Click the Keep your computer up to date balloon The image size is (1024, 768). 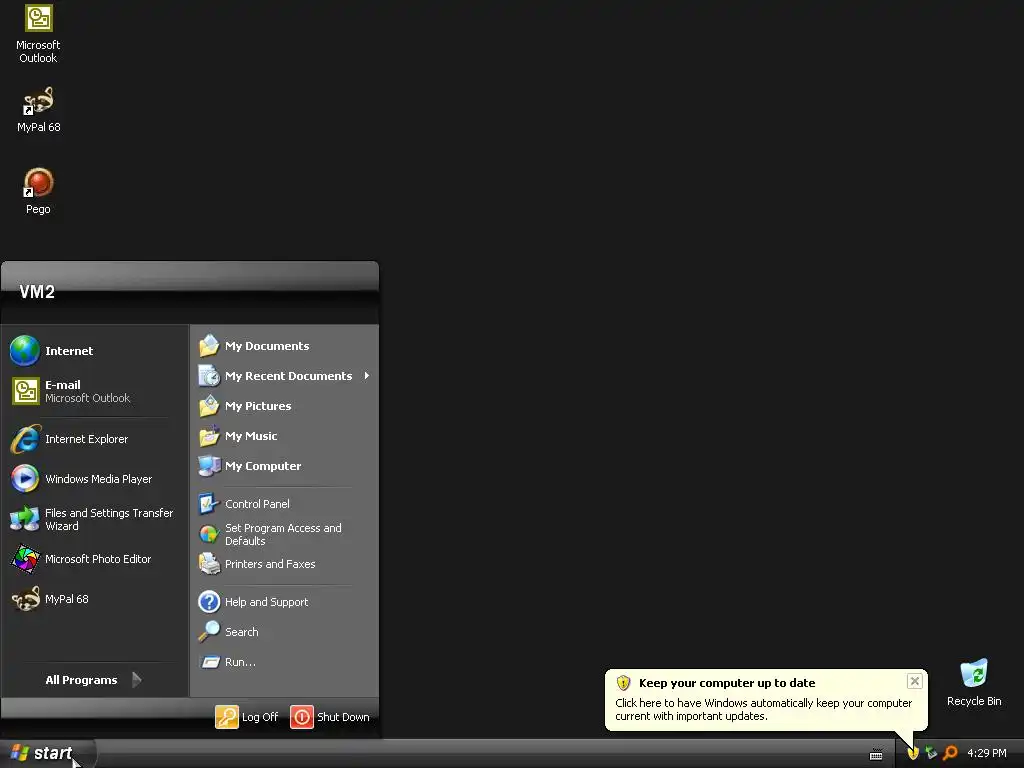pyautogui.click(x=766, y=699)
